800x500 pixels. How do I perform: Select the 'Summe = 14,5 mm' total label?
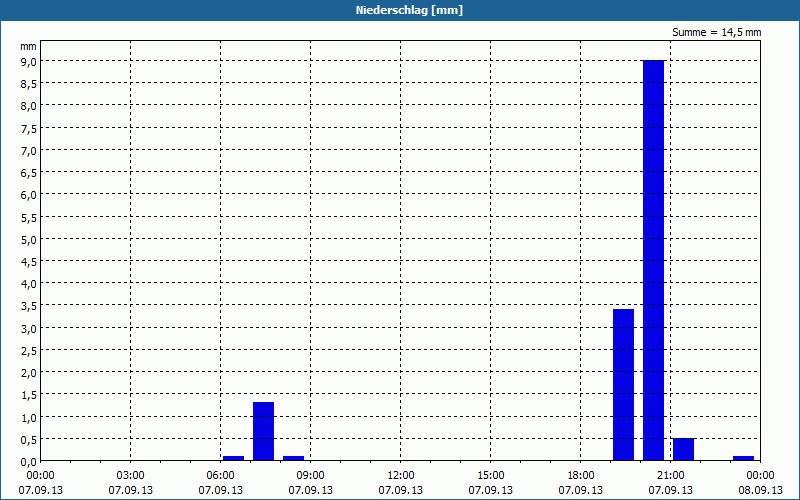(716, 32)
